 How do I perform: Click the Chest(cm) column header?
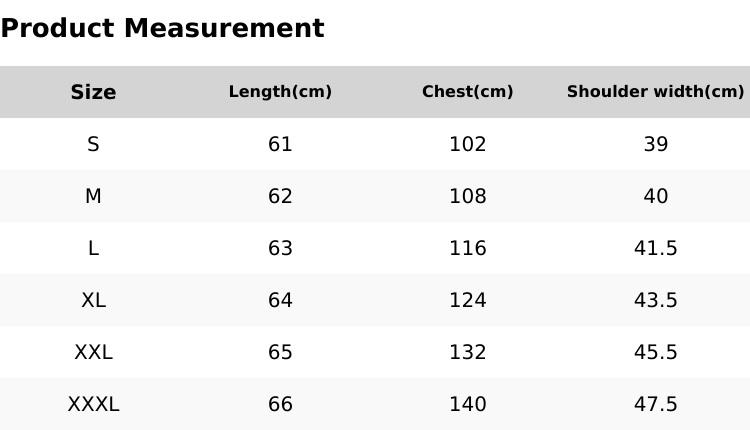tap(467, 92)
